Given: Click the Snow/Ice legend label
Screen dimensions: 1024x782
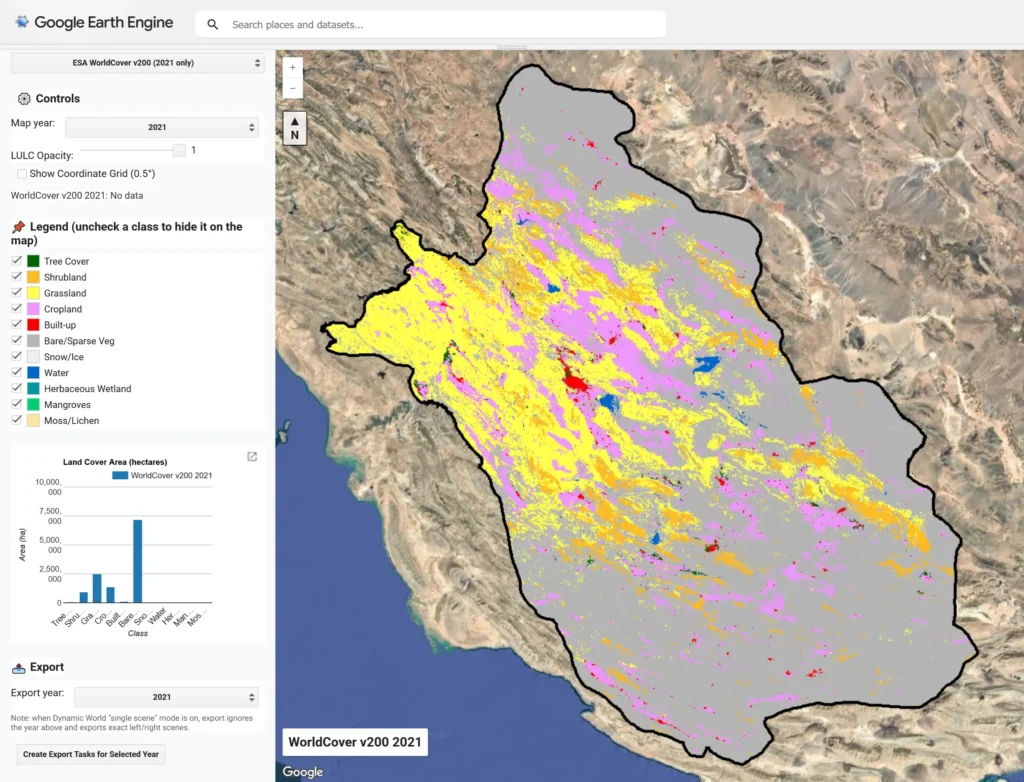Looking at the screenshot, I should [x=64, y=357].
